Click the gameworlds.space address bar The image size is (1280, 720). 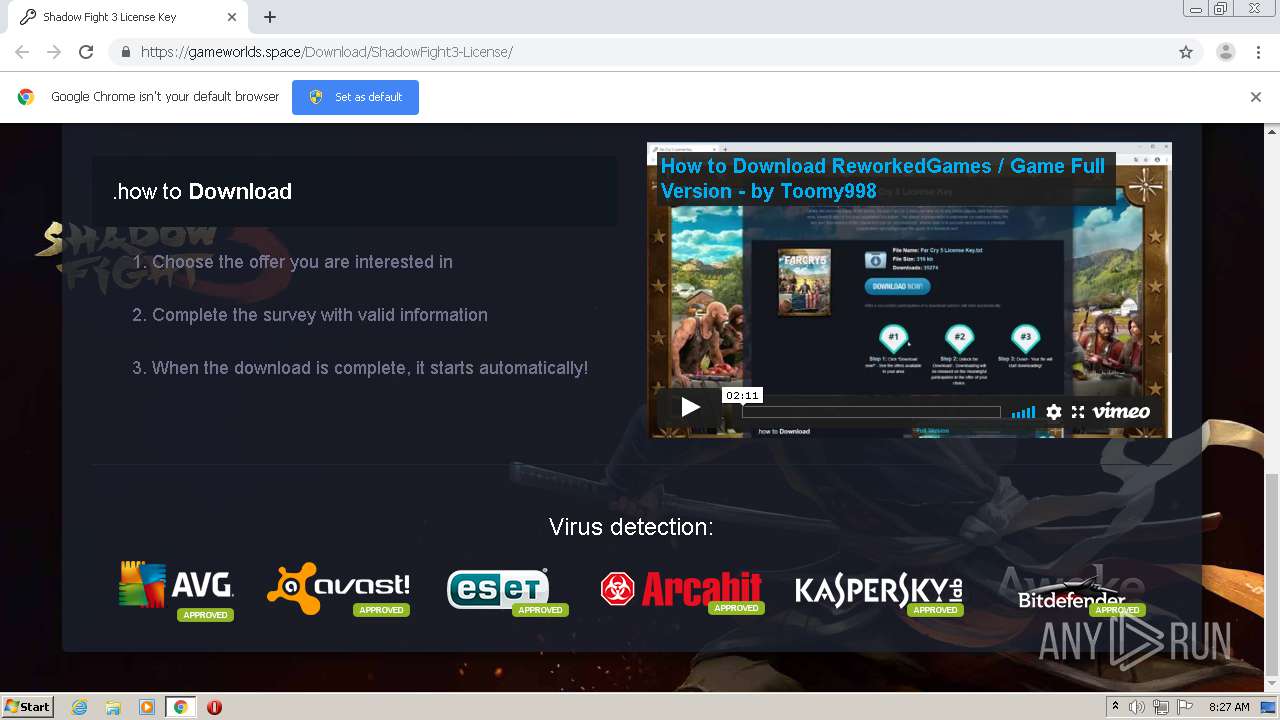click(640, 52)
